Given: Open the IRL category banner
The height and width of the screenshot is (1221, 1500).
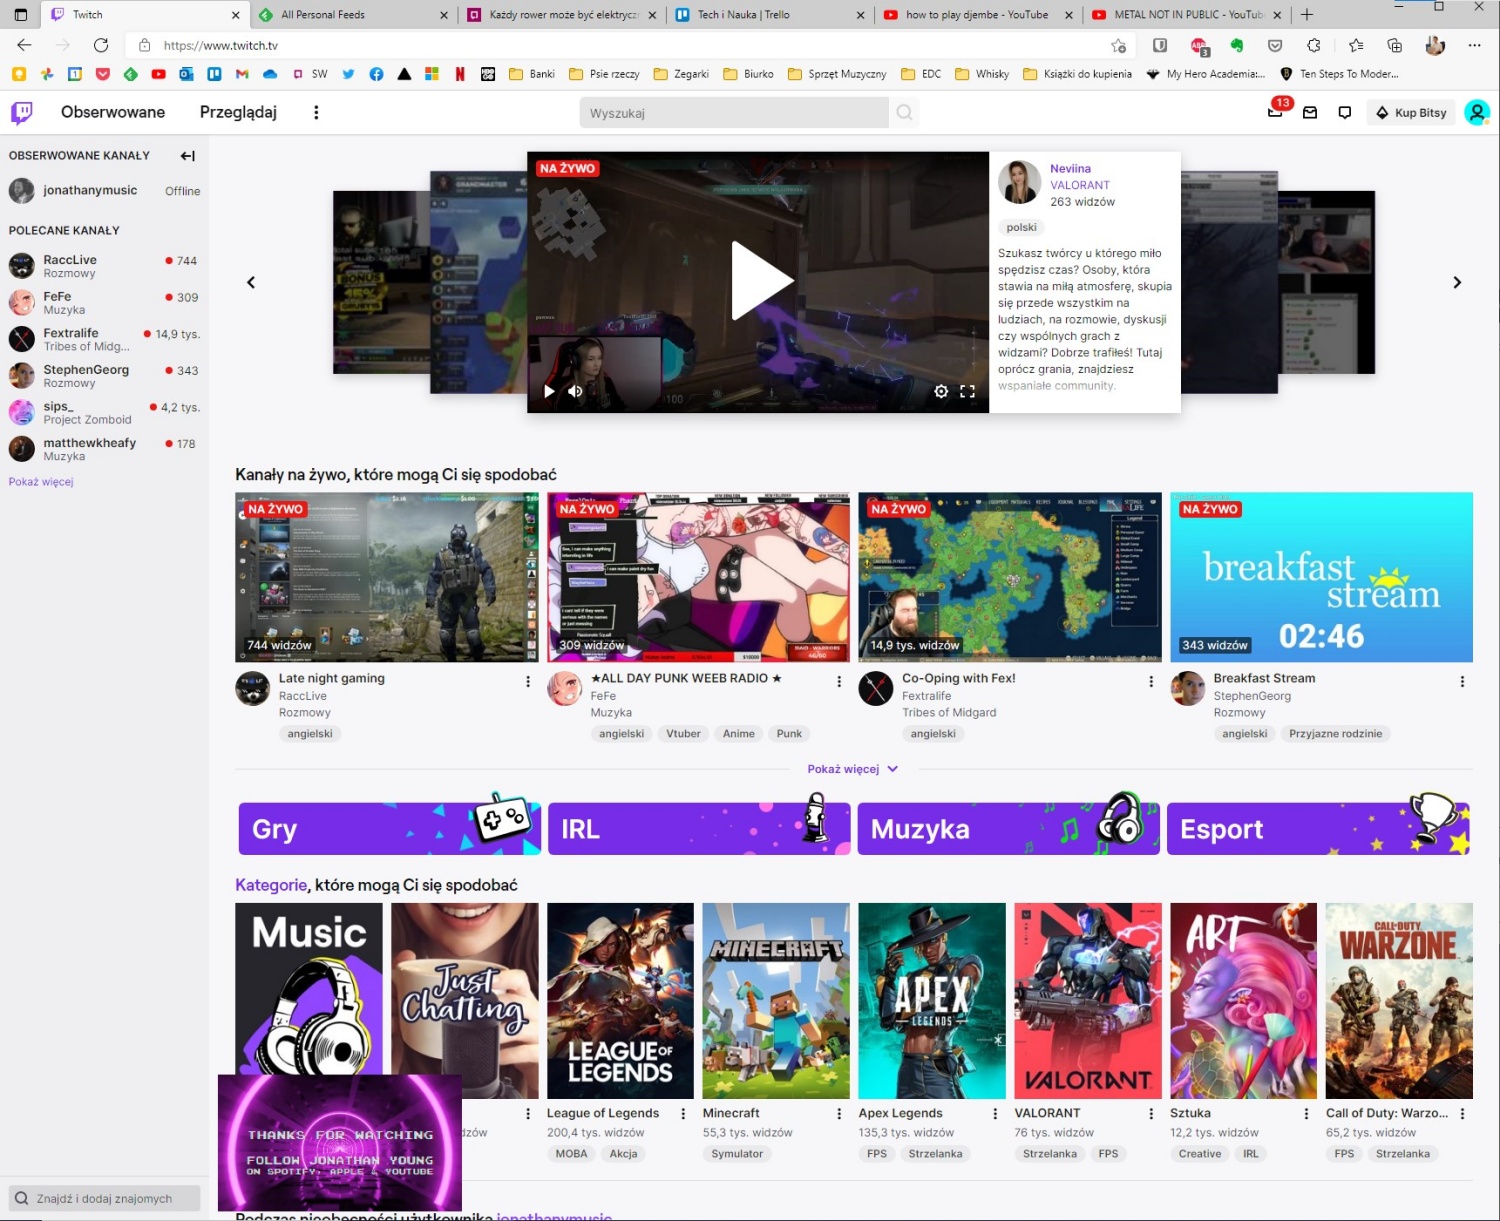Looking at the screenshot, I should 699,829.
